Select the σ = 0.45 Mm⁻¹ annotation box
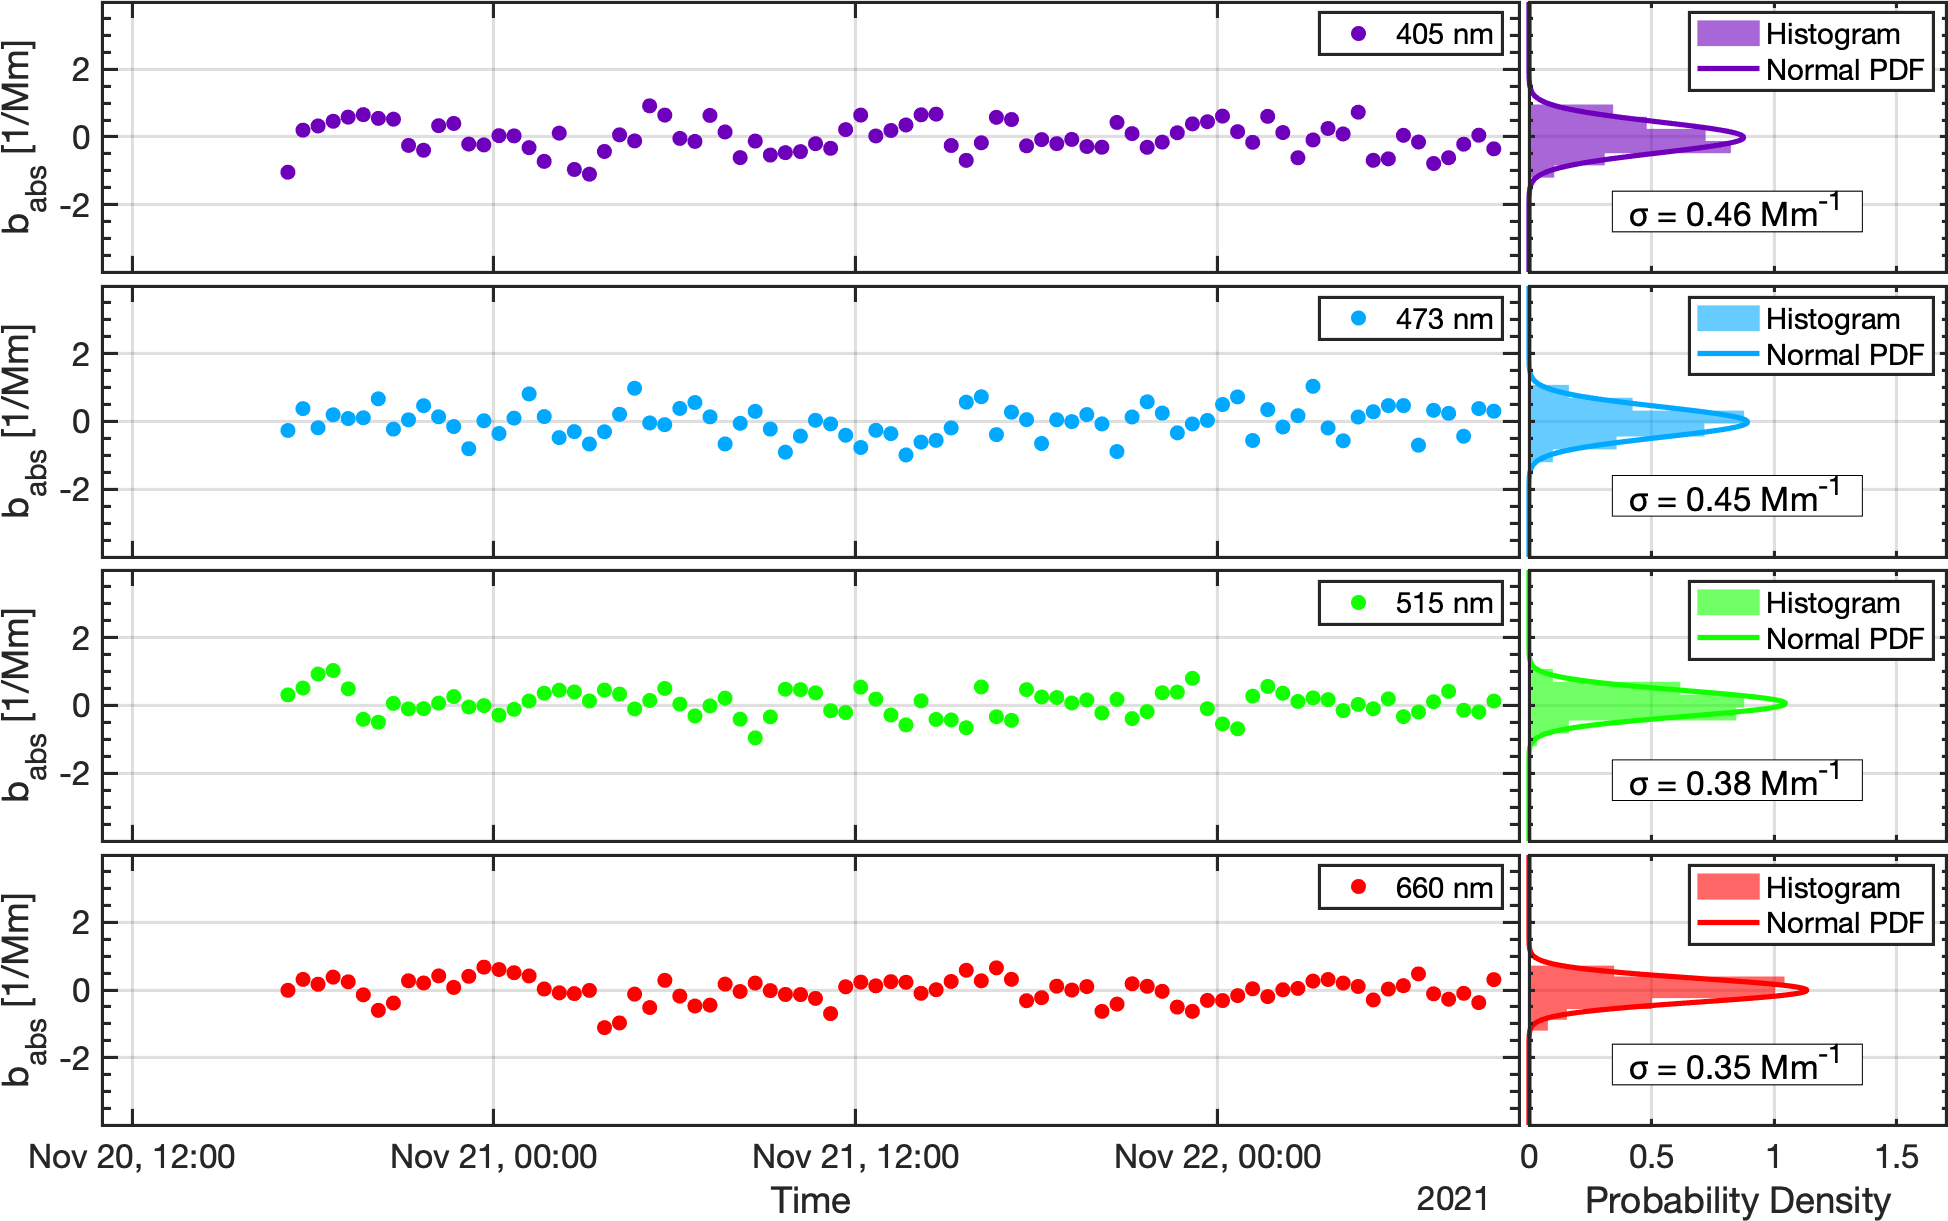1948x1221 pixels. 1736,497
